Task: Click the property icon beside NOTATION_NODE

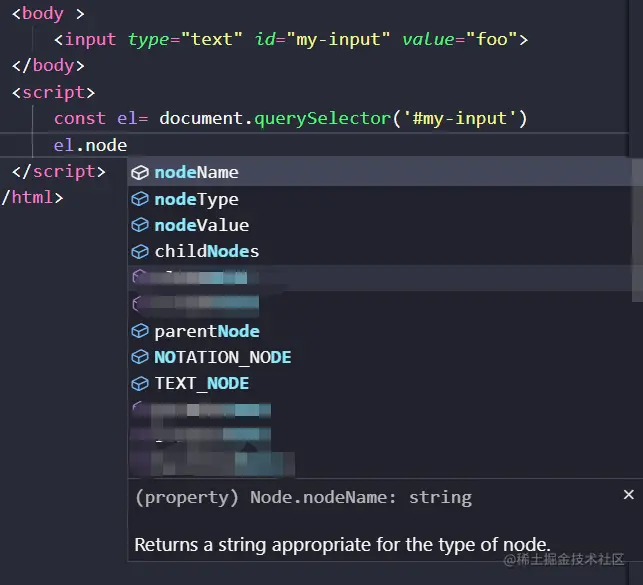Action: coord(140,357)
